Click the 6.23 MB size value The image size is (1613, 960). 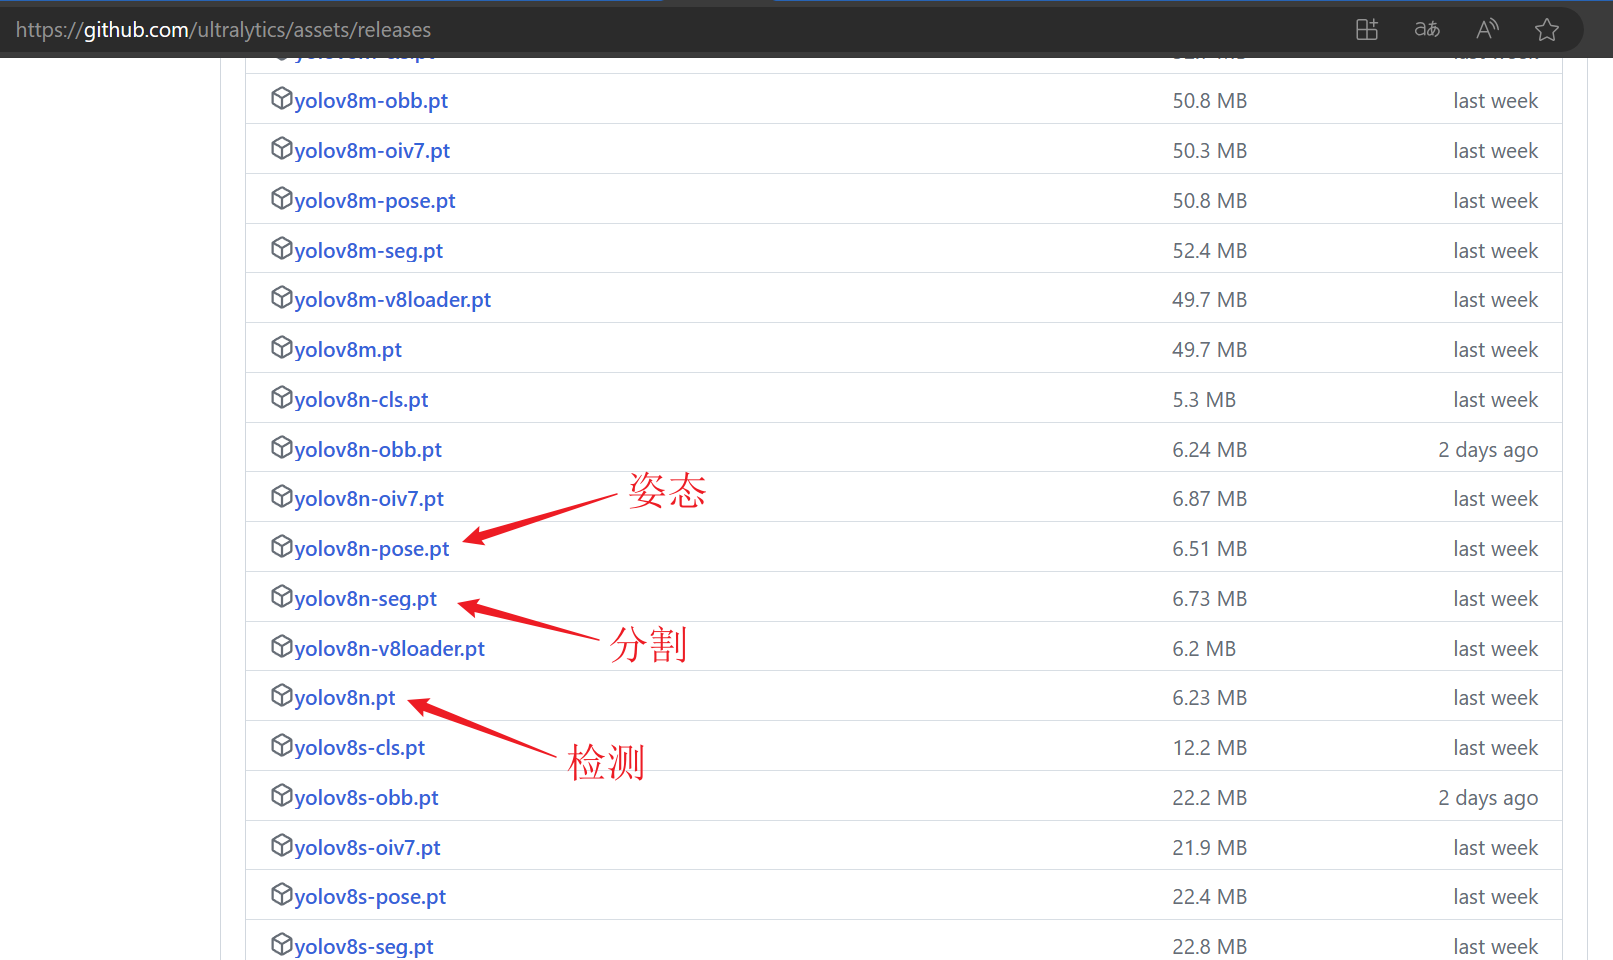1209,698
